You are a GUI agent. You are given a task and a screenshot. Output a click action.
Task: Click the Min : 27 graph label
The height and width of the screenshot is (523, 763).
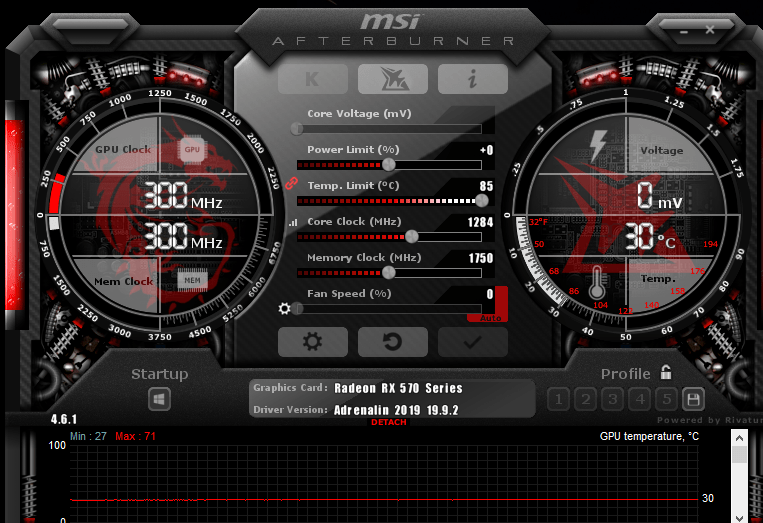[88, 436]
